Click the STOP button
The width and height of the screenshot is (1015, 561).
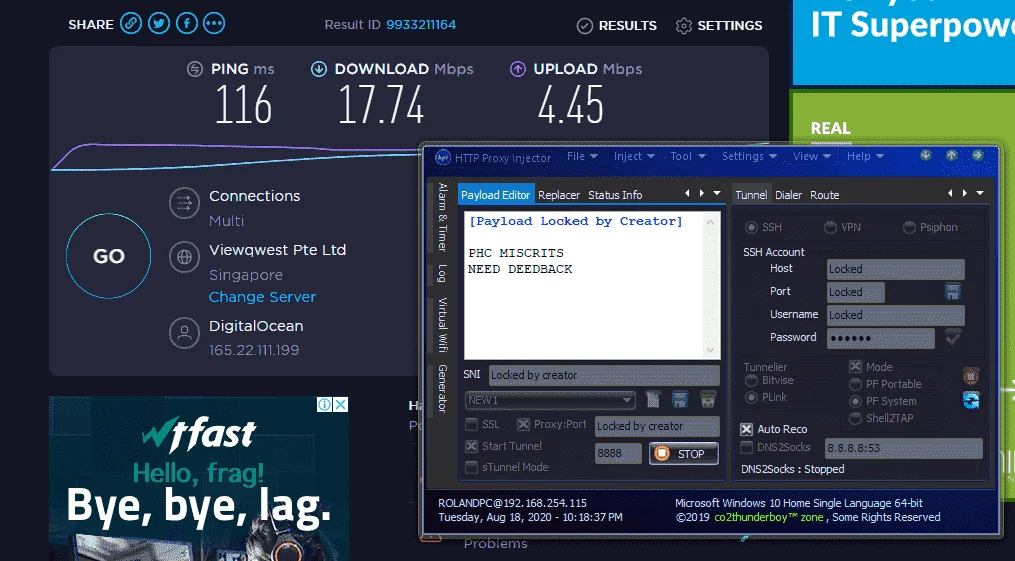coord(684,454)
